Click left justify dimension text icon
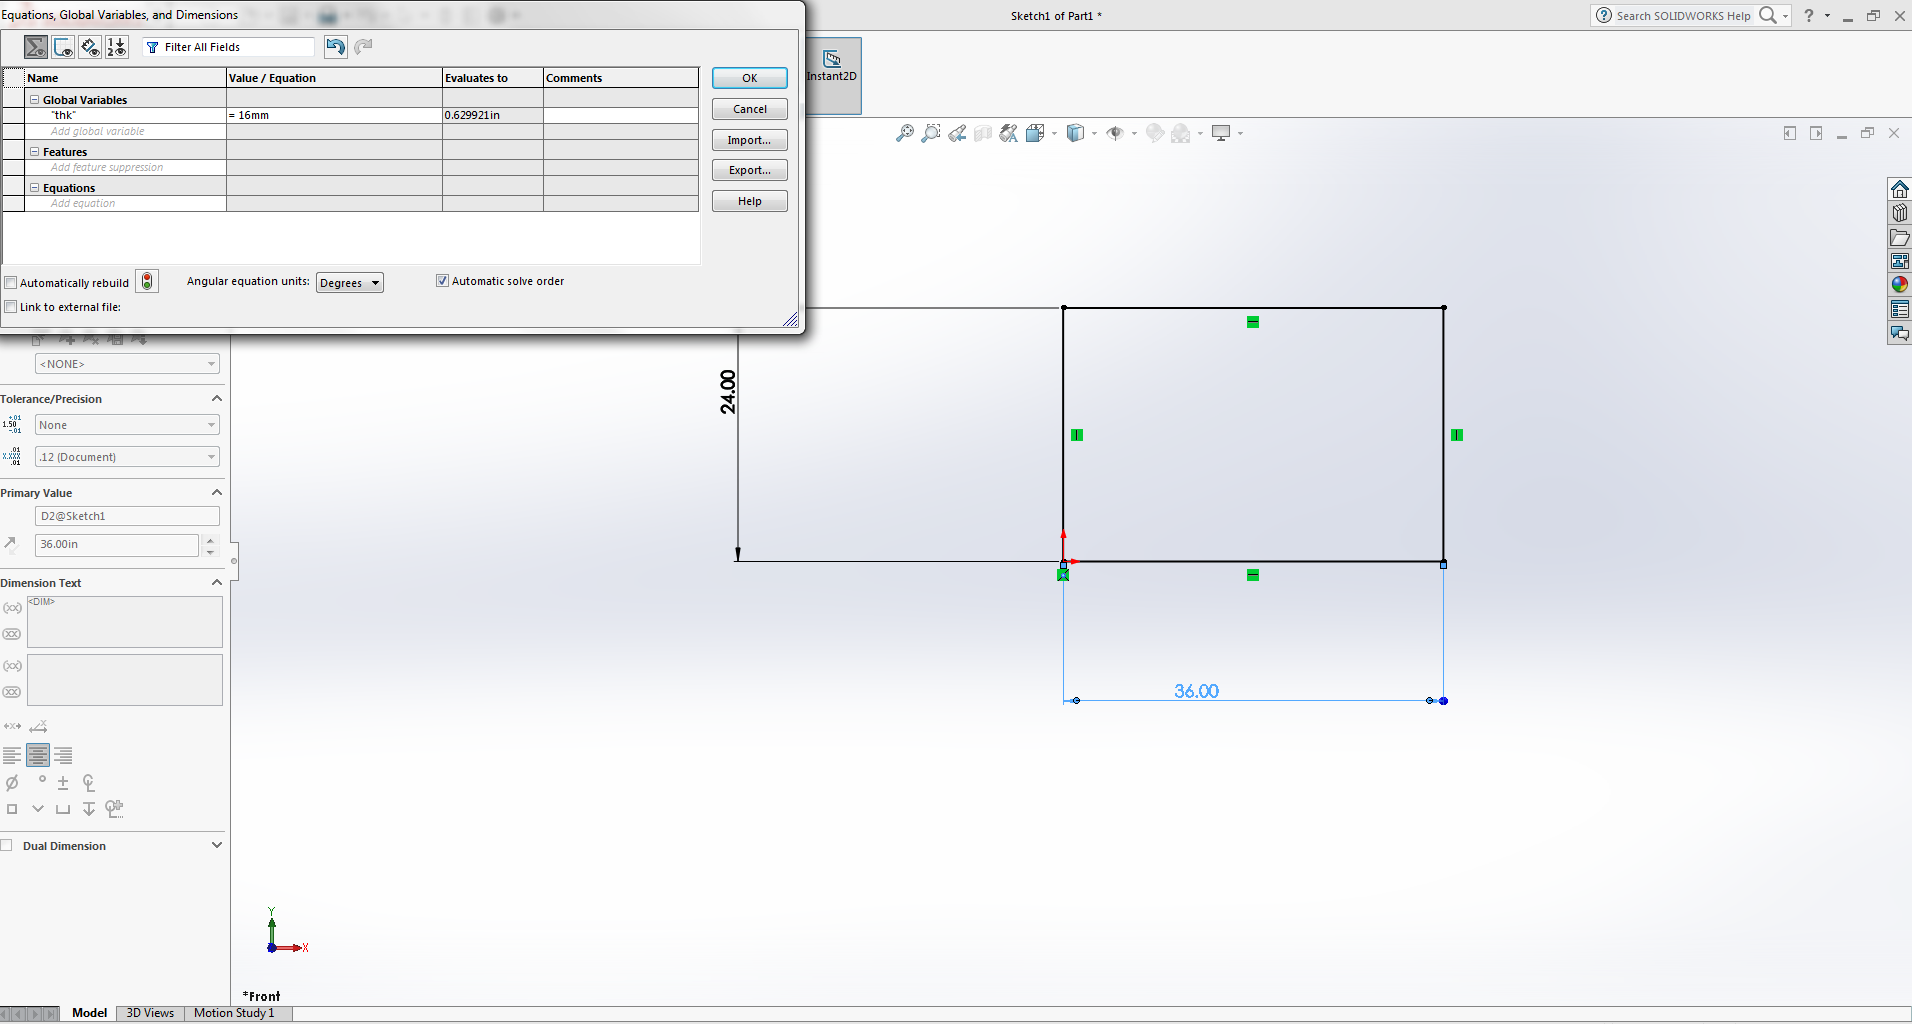1912x1024 pixels. 12,756
